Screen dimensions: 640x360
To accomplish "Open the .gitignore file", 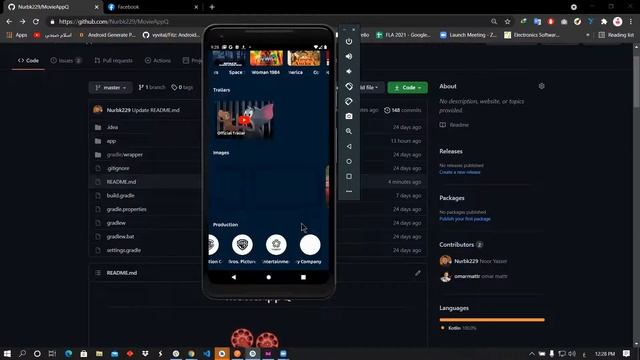I will tap(118, 168).
